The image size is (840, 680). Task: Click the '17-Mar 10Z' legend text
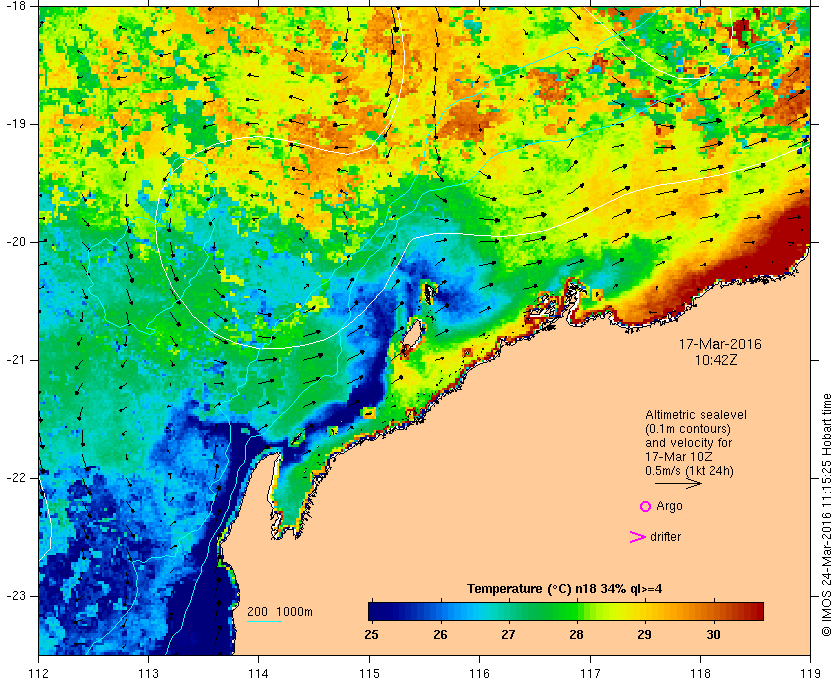pos(680,457)
